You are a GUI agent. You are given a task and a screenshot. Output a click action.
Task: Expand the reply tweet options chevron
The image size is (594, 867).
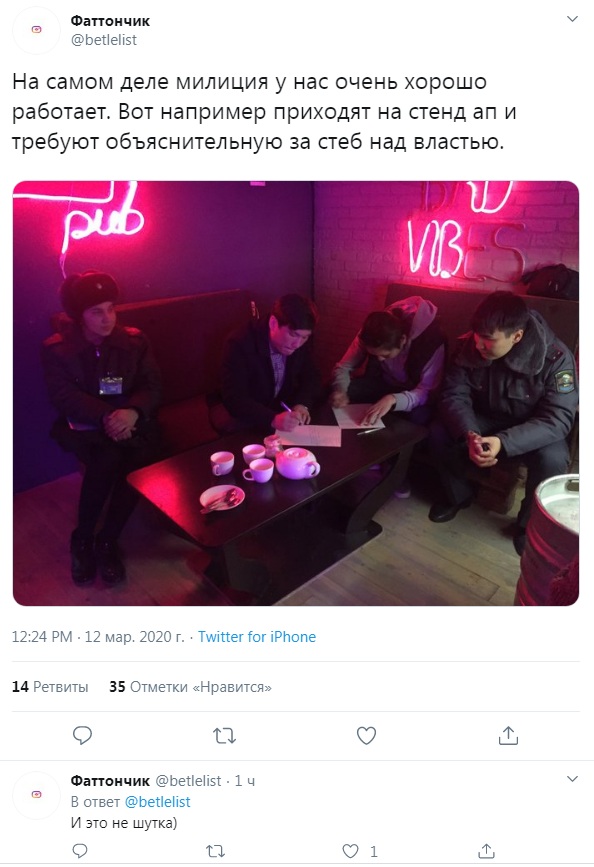[x=572, y=779]
